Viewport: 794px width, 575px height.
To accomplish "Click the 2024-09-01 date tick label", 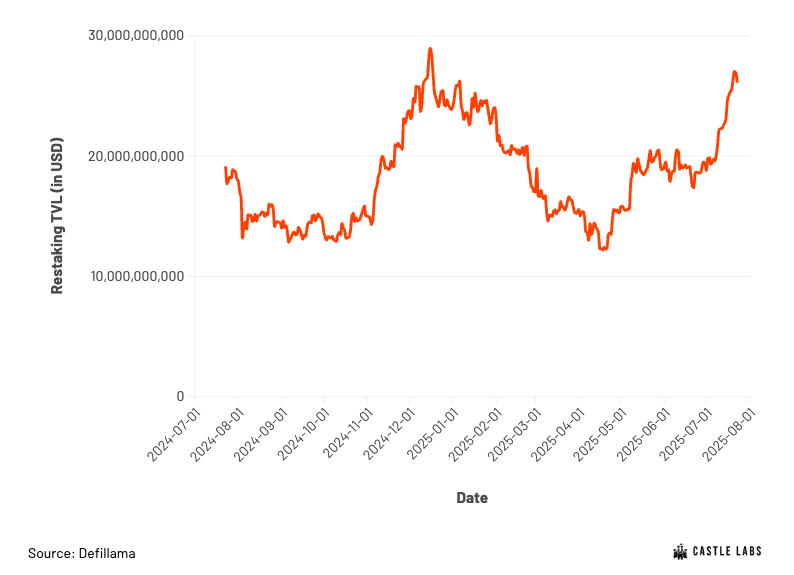I will (x=260, y=435).
